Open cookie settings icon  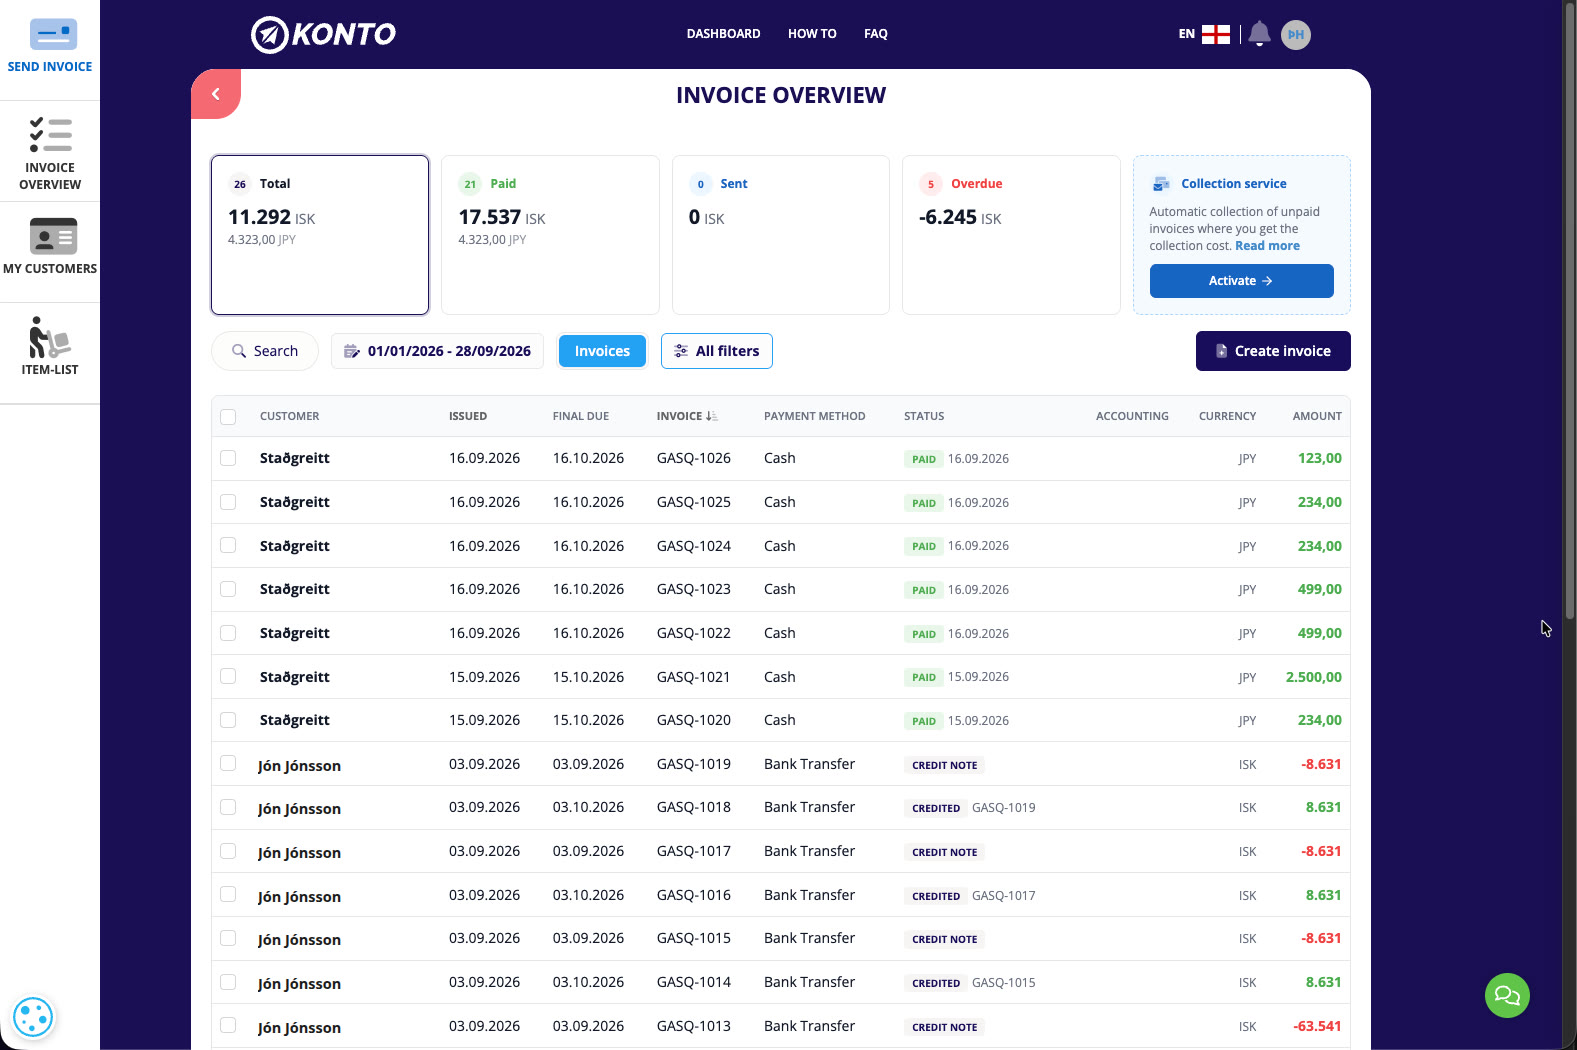tap(33, 1018)
